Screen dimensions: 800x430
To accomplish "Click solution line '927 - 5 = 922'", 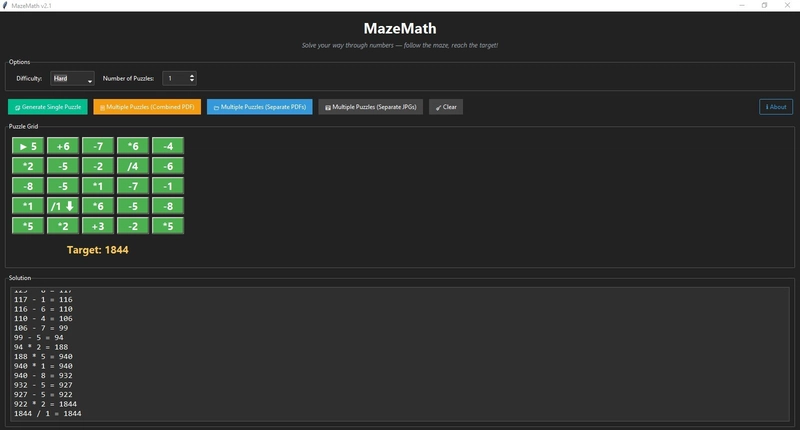I will click(x=43, y=395).
